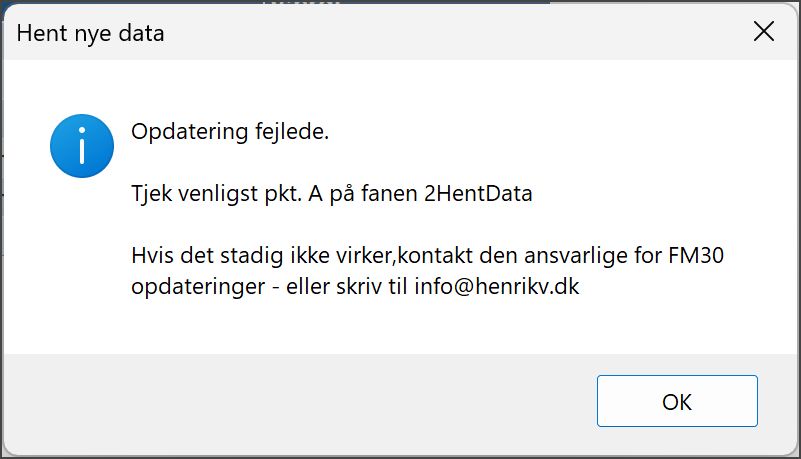
Task: Select the Hent nye data title text
Action: pyautogui.click(x=90, y=34)
